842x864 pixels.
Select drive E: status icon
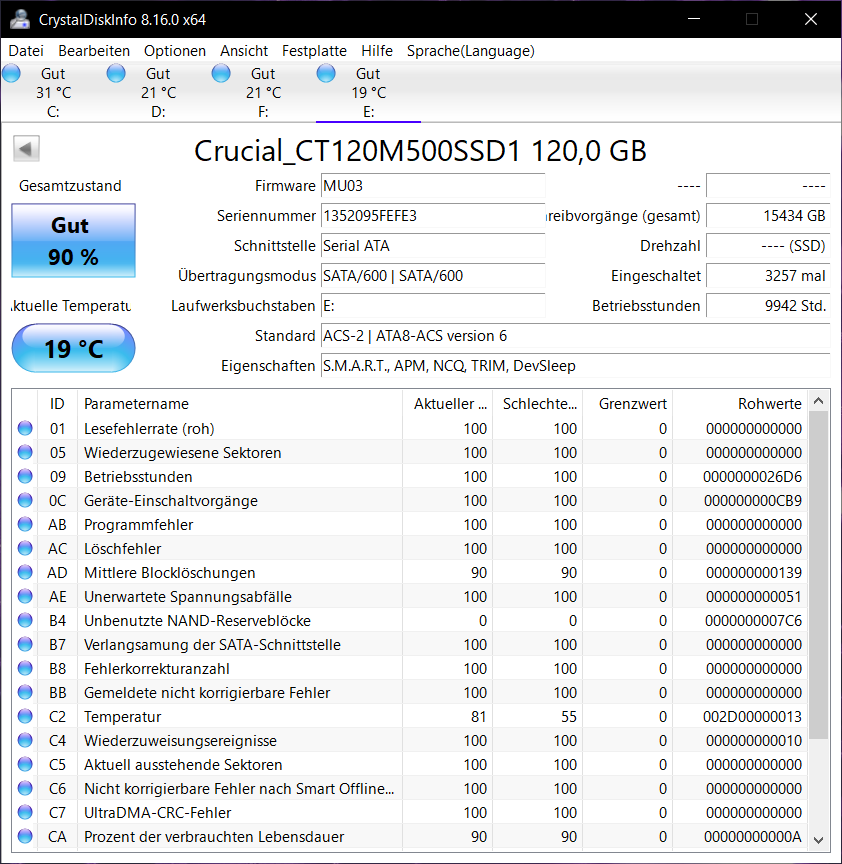click(x=326, y=73)
